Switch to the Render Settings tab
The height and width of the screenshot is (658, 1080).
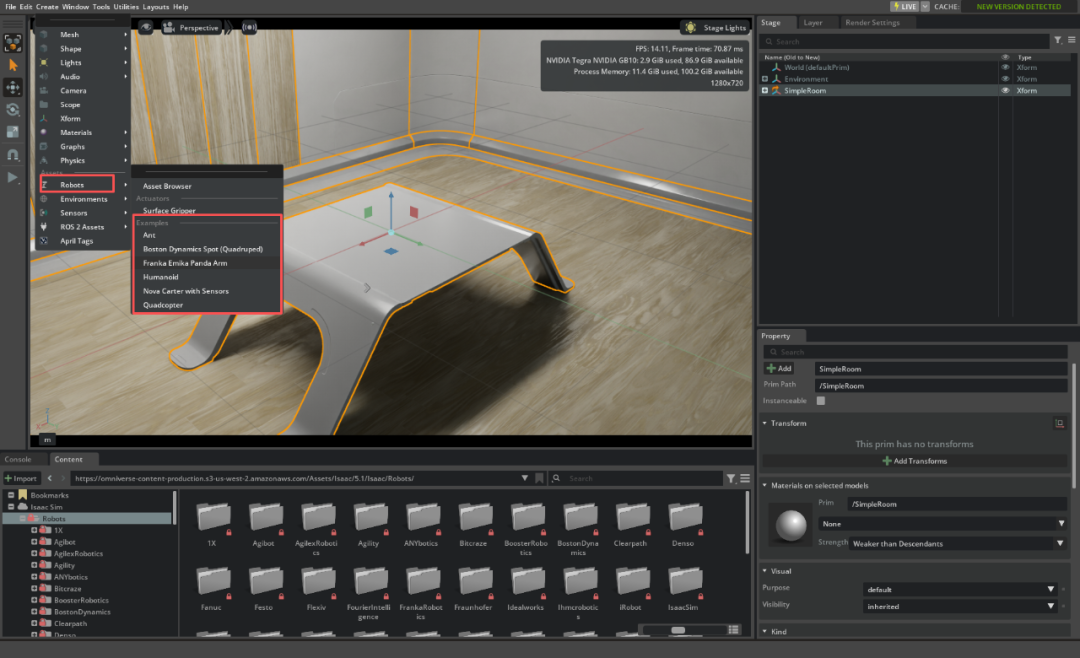click(x=872, y=23)
